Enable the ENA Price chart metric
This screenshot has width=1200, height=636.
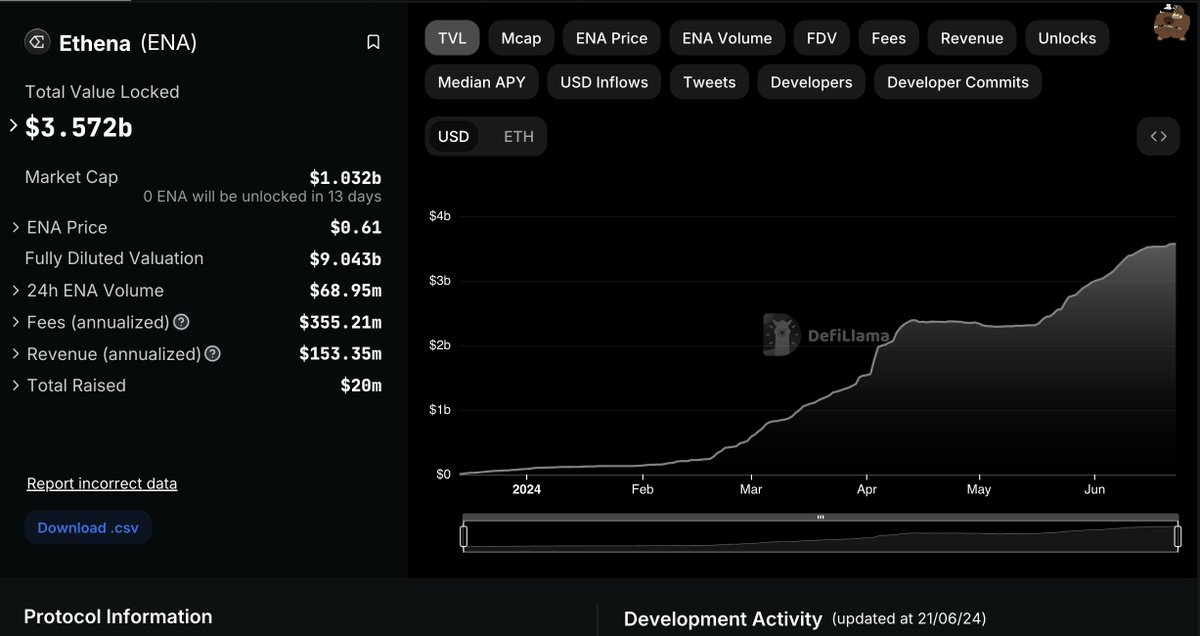[612, 38]
